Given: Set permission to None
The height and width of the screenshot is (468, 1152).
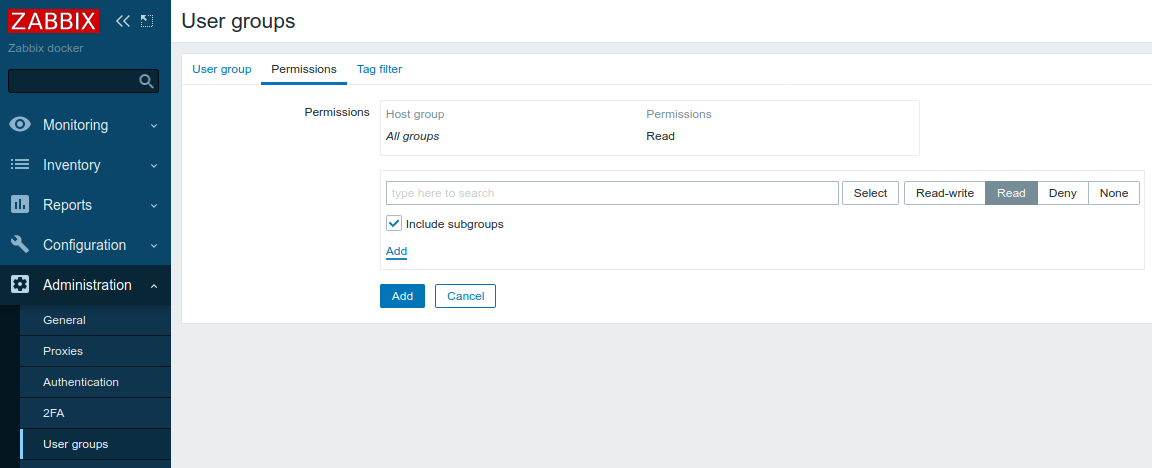Looking at the screenshot, I should (1114, 193).
